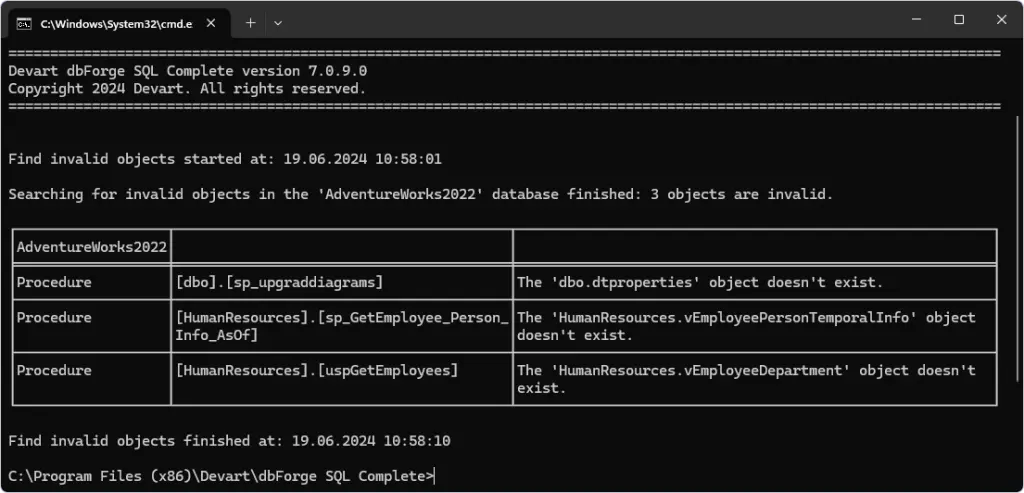
Task: Maximize the terminal window
Action: point(958,20)
